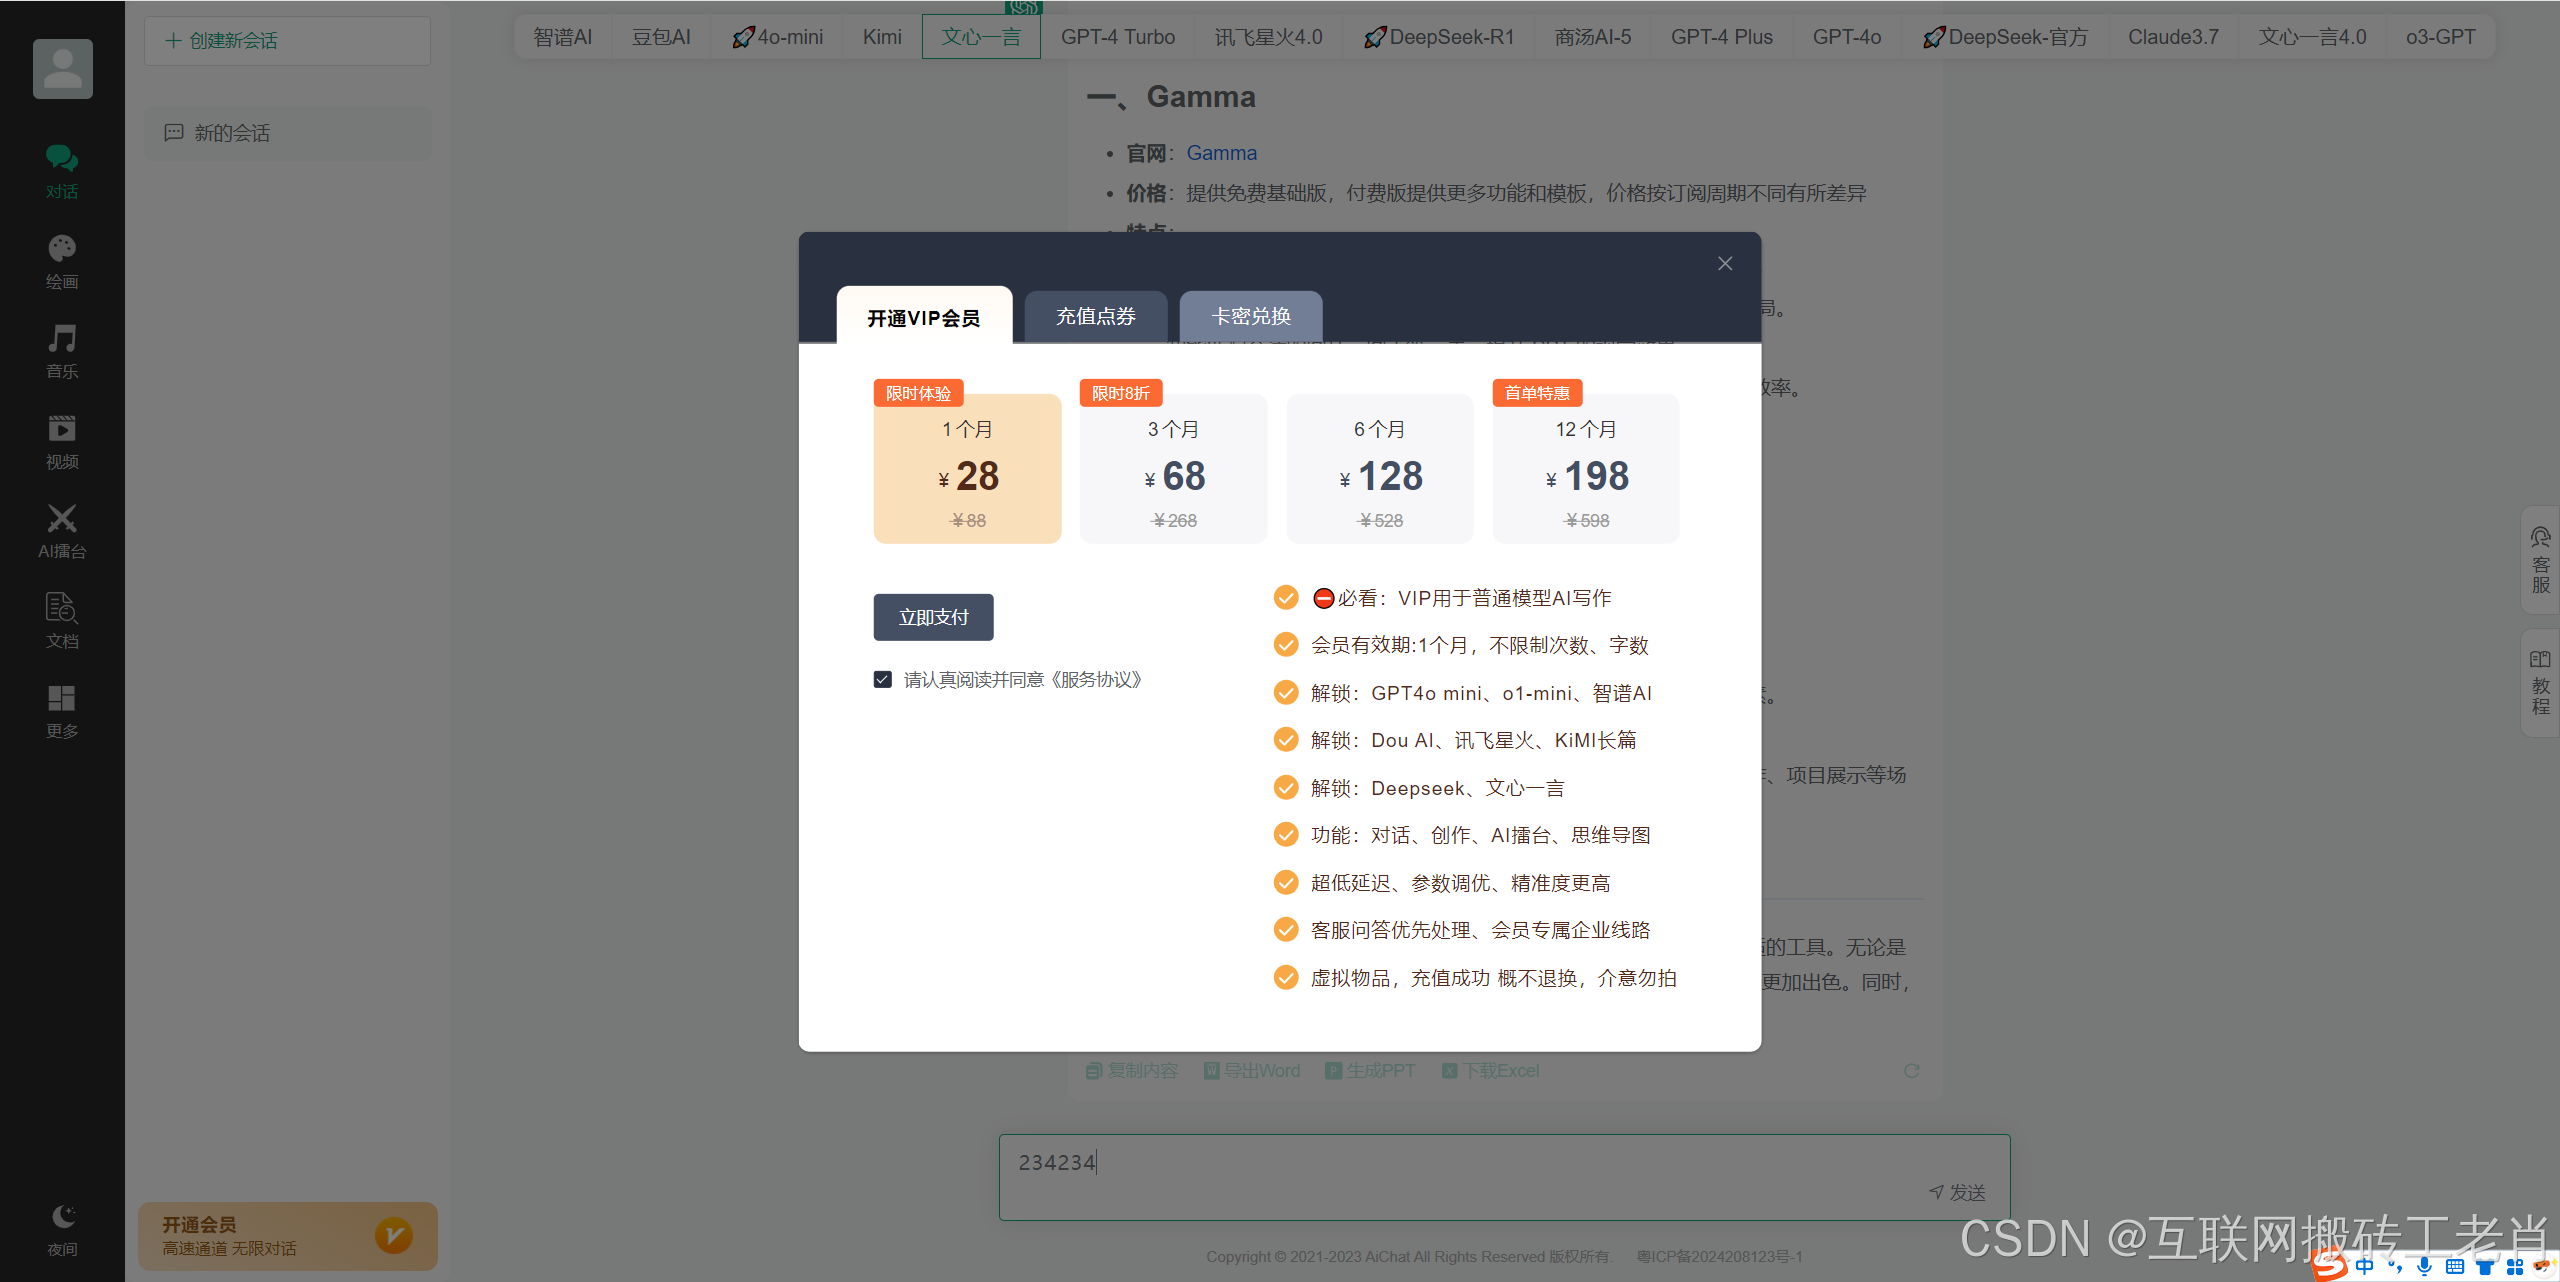The width and height of the screenshot is (2560, 1282).
Task: Open the 文档 documents icon
Action: [x=62, y=609]
